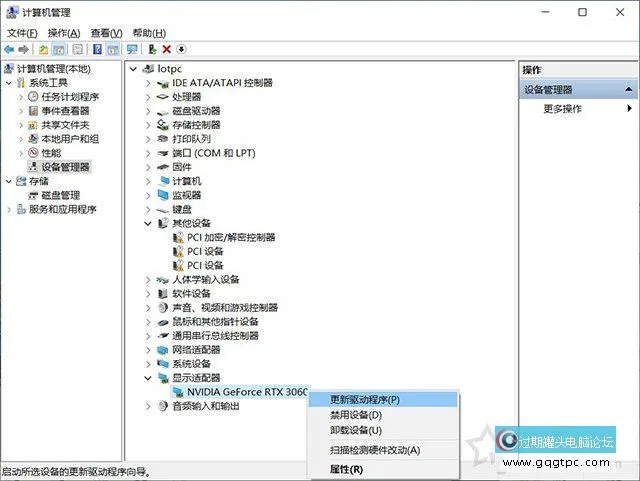Image resolution: width=640 pixels, height=481 pixels.
Task: Choose 属性(R) from context menu
Action: (383, 470)
